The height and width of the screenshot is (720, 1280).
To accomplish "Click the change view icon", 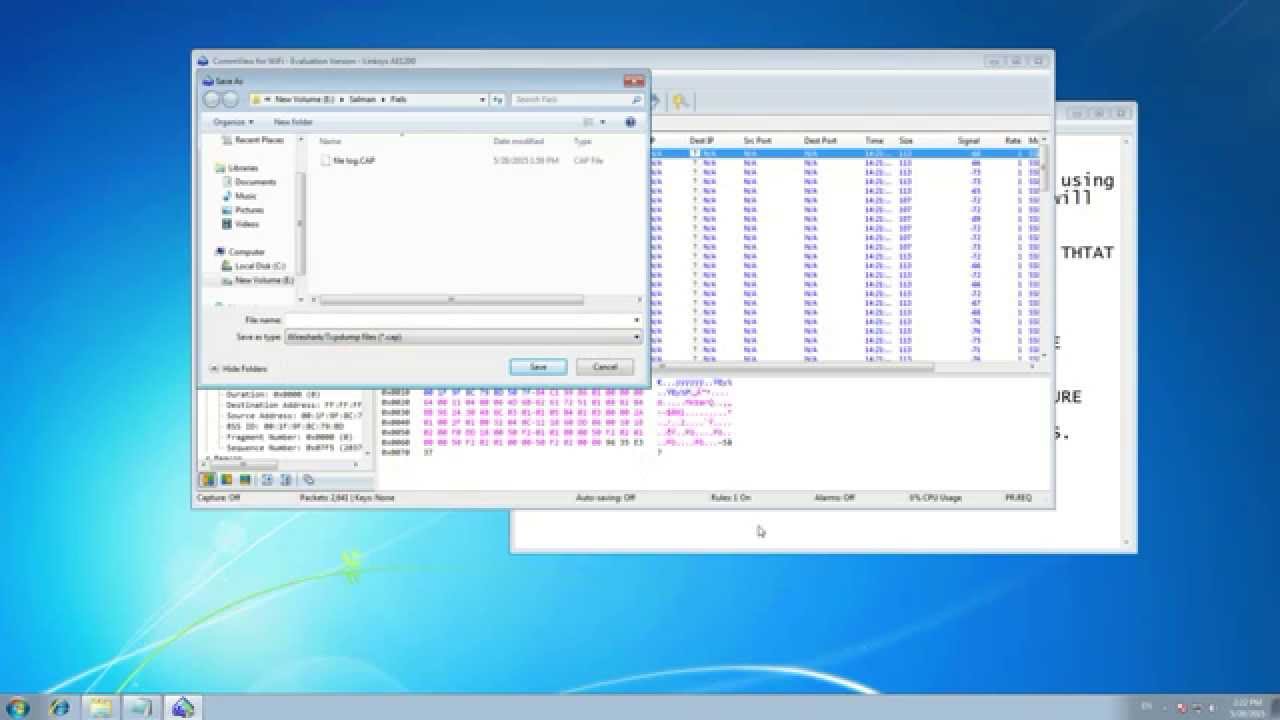I will (589, 122).
